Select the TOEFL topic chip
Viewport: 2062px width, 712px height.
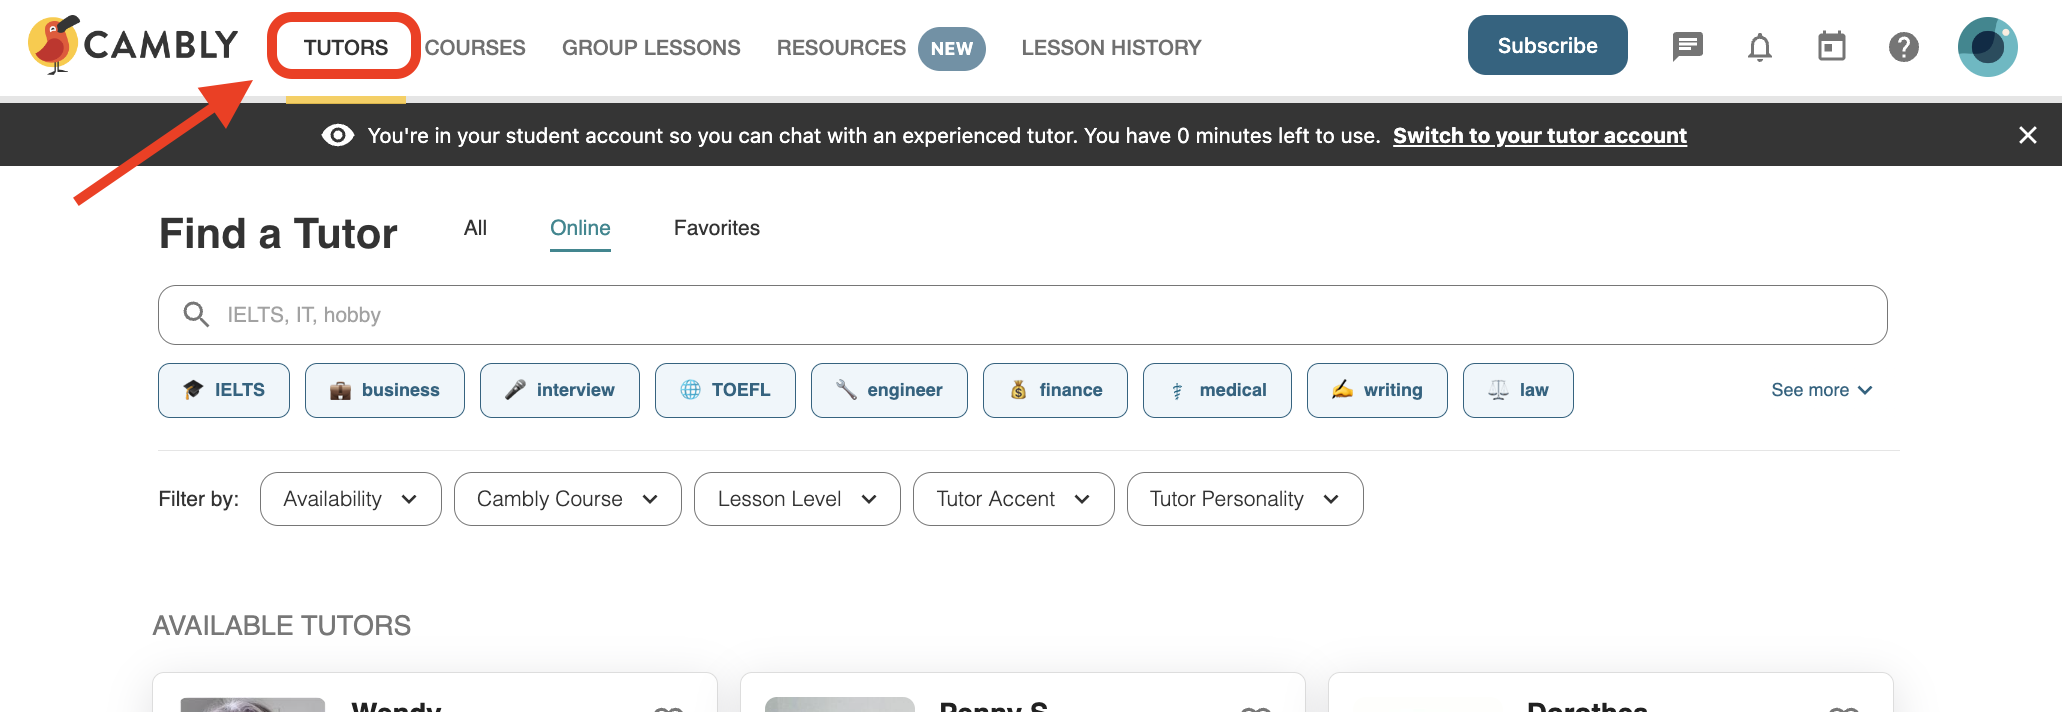click(x=725, y=390)
